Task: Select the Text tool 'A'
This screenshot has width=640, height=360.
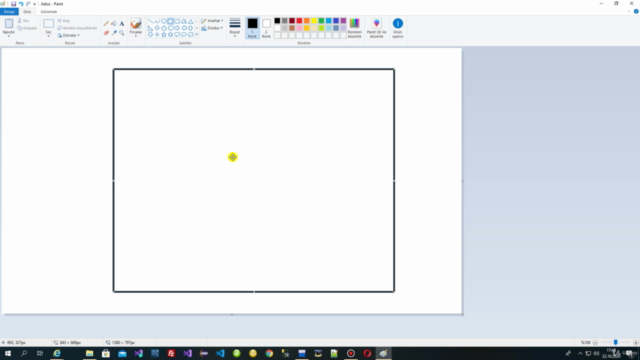Action: [122, 24]
